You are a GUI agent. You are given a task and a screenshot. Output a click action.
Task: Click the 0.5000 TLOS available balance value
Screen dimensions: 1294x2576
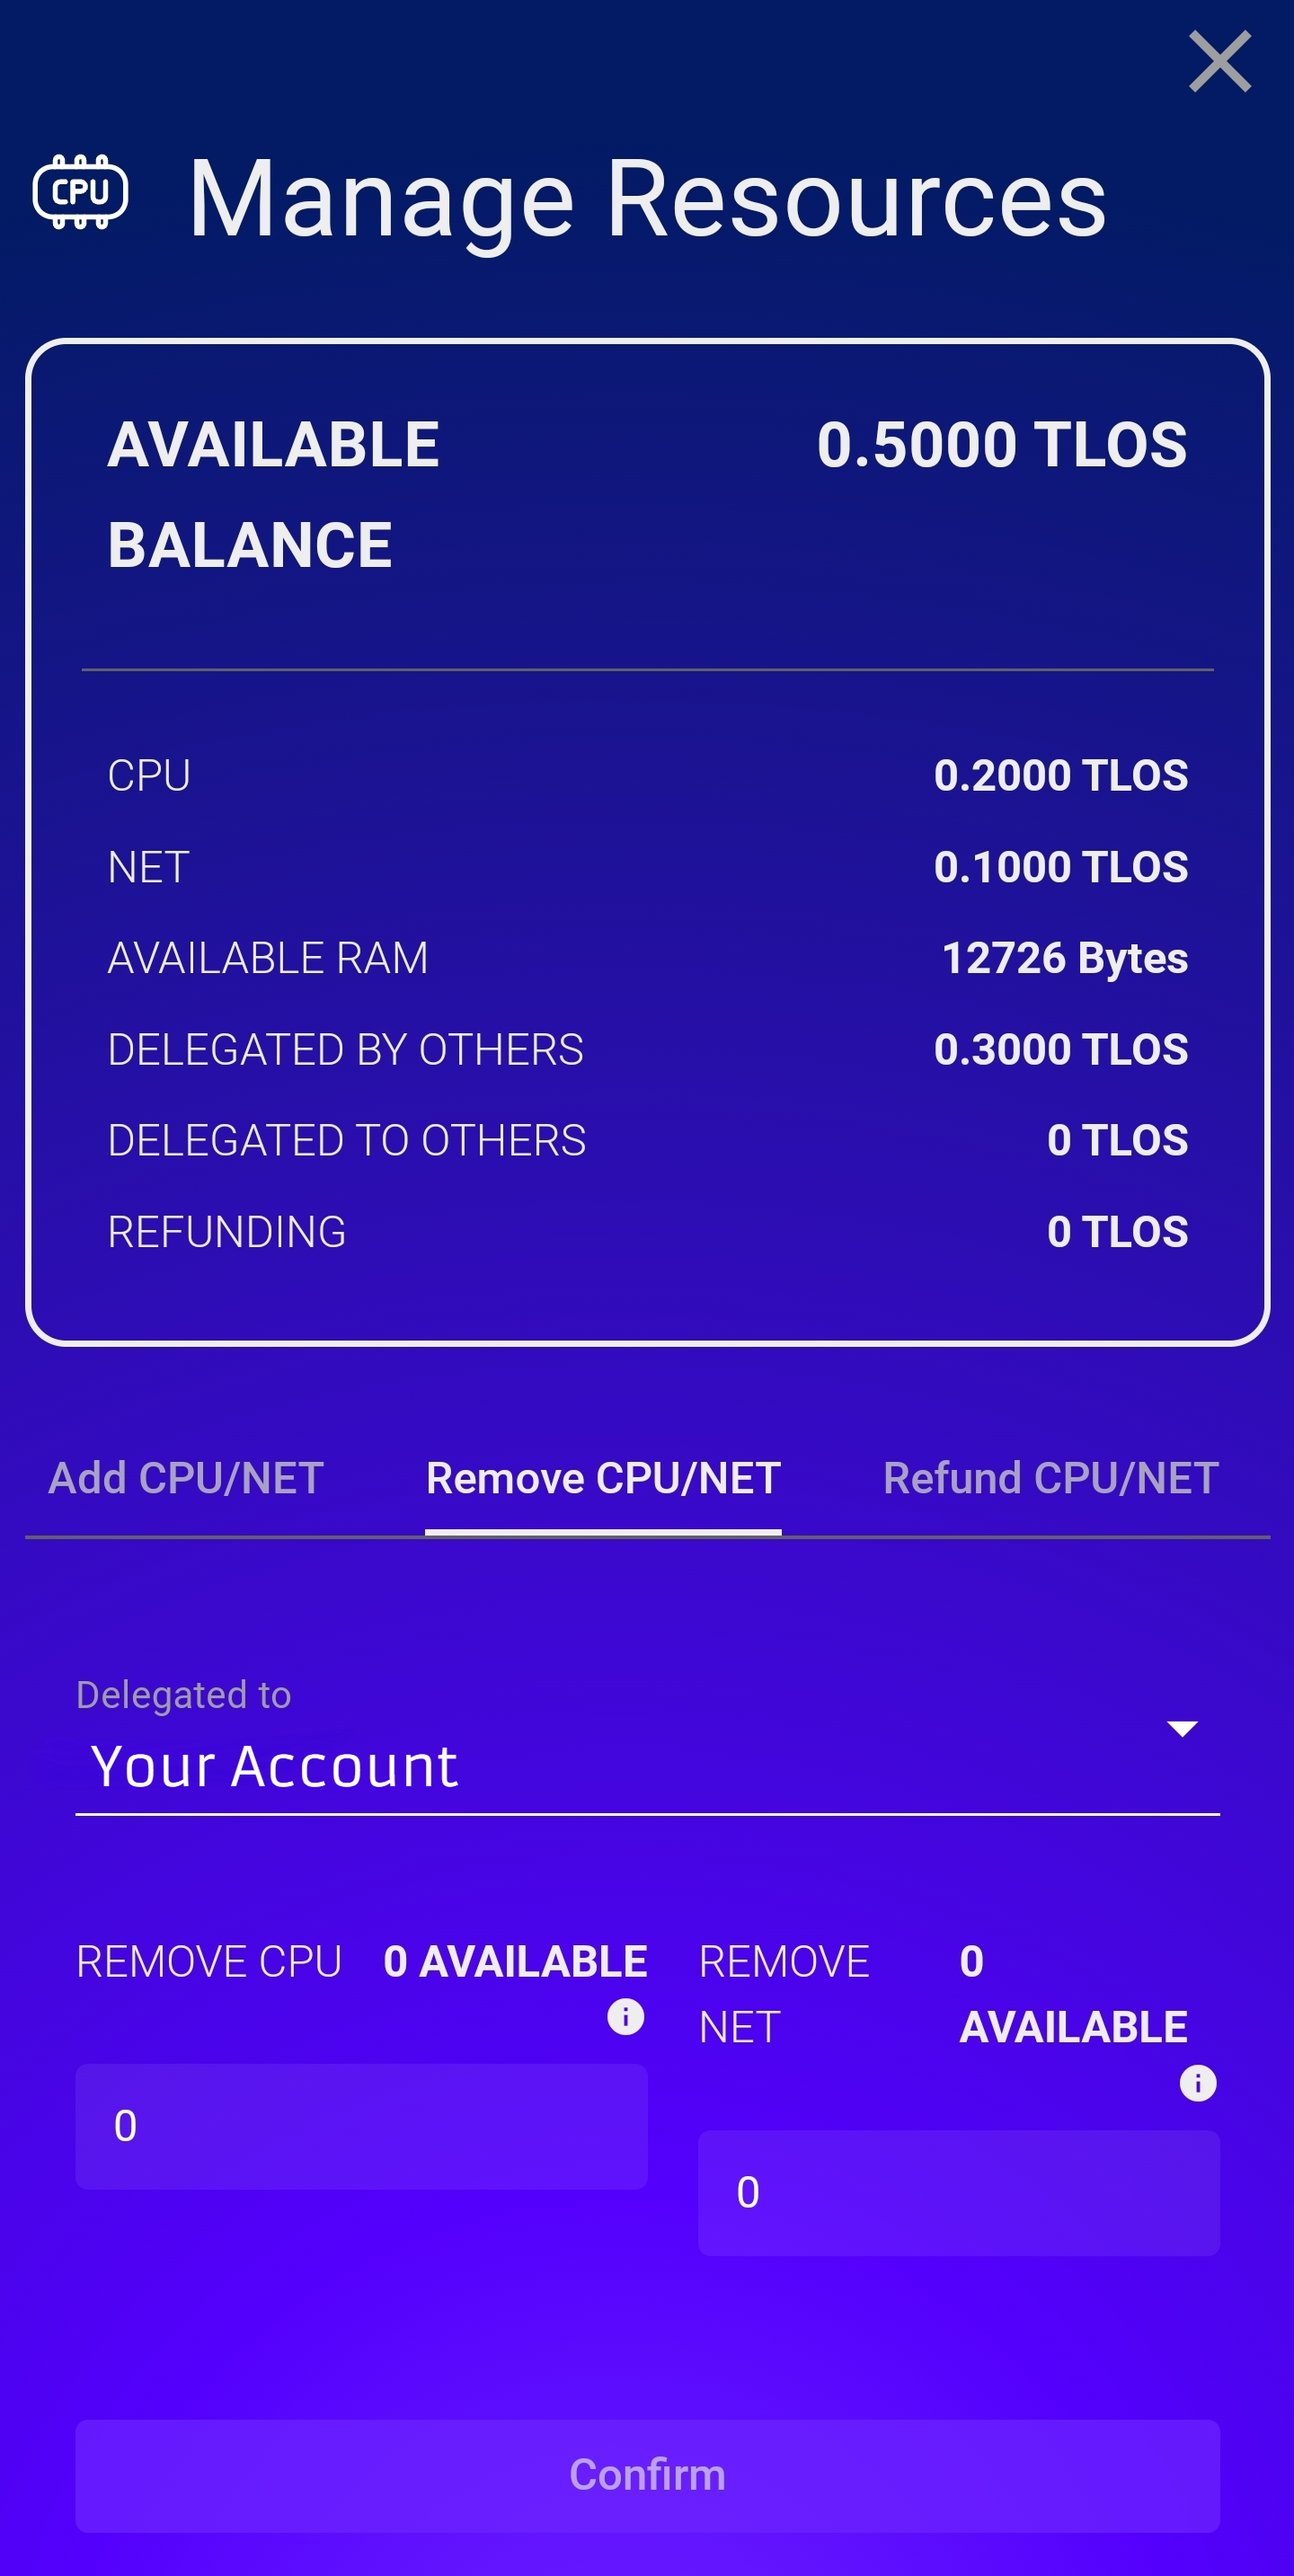pyautogui.click(x=1001, y=444)
